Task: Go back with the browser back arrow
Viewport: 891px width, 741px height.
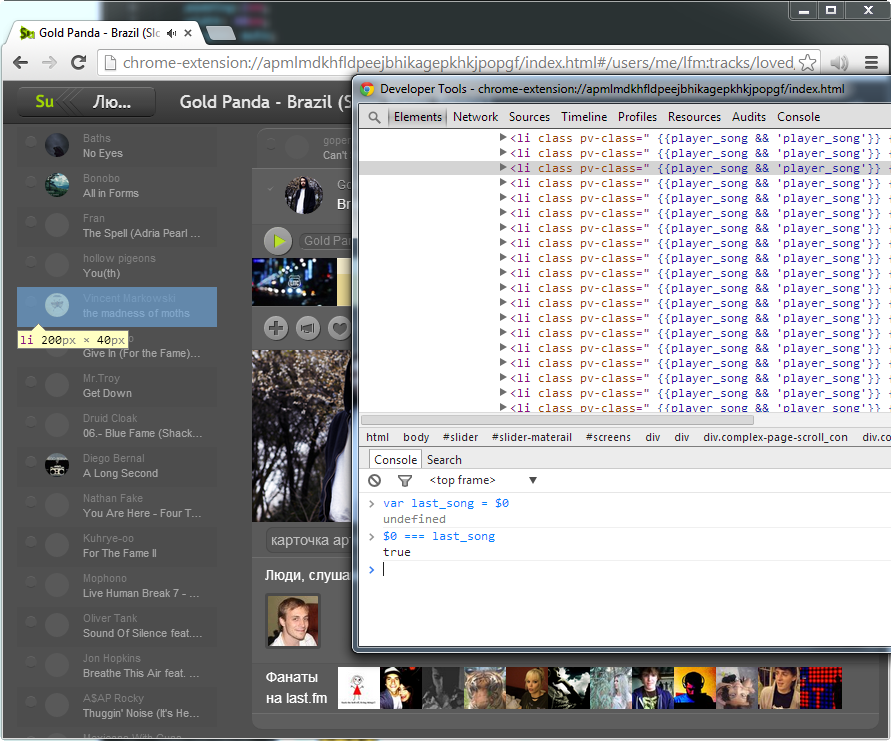Action: pyautogui.click(x=20, y=63)
